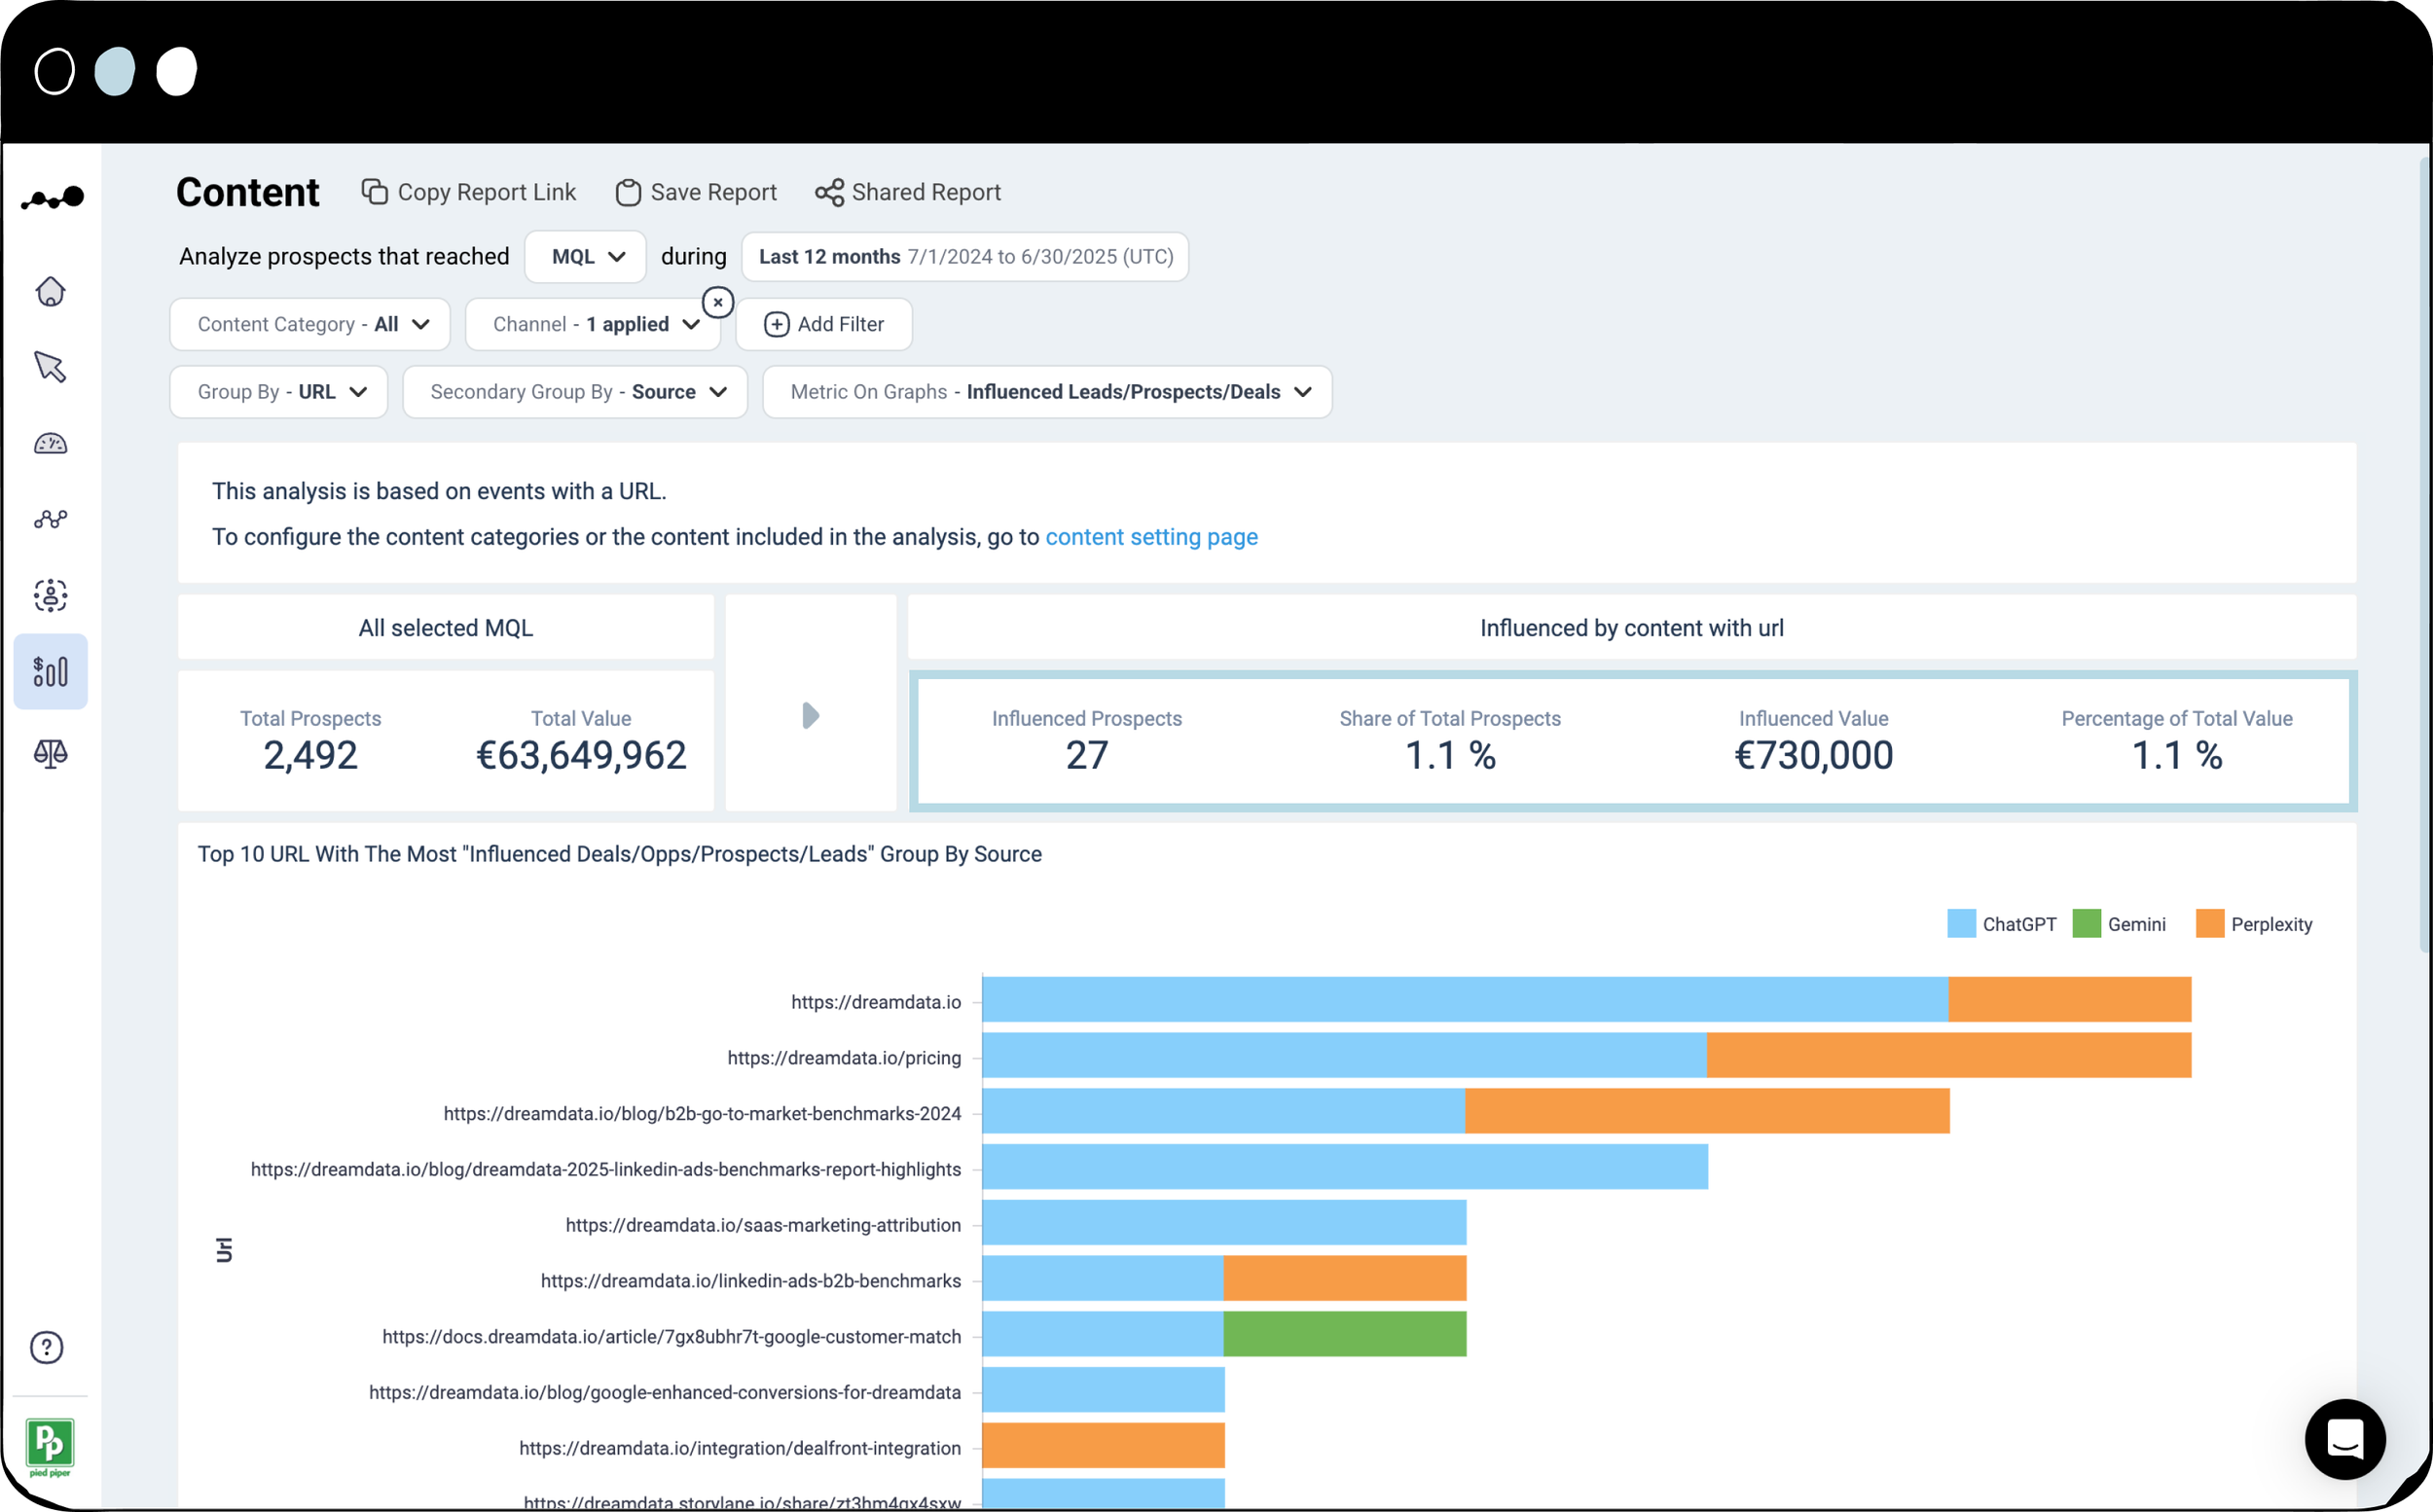The height and width of the screenshot is (1512, 2433).
Task: Click the orange Perplexity bar for dreamdata.io/pricing
Action: tap(1949, 1055)
